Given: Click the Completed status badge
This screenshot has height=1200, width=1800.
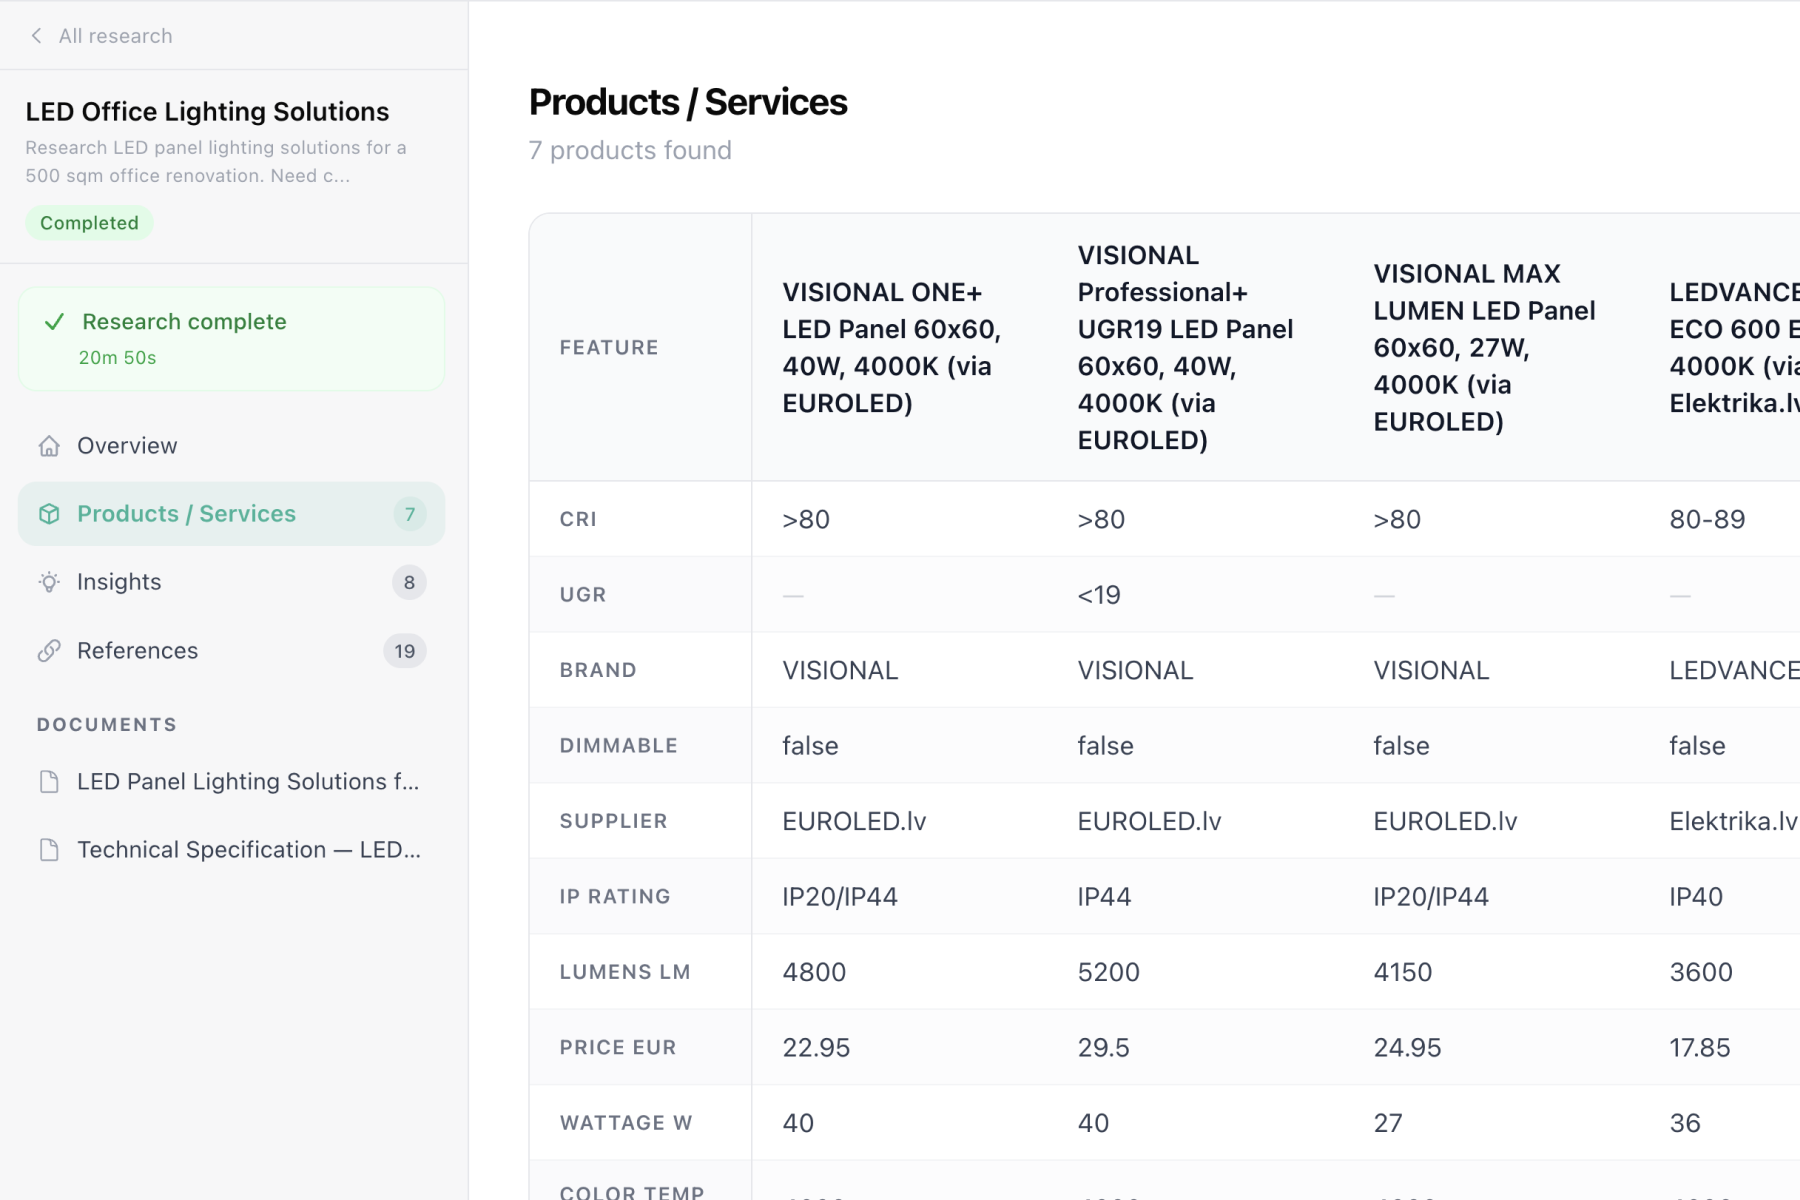Looking at the screenshot, I should pos(89,223).
